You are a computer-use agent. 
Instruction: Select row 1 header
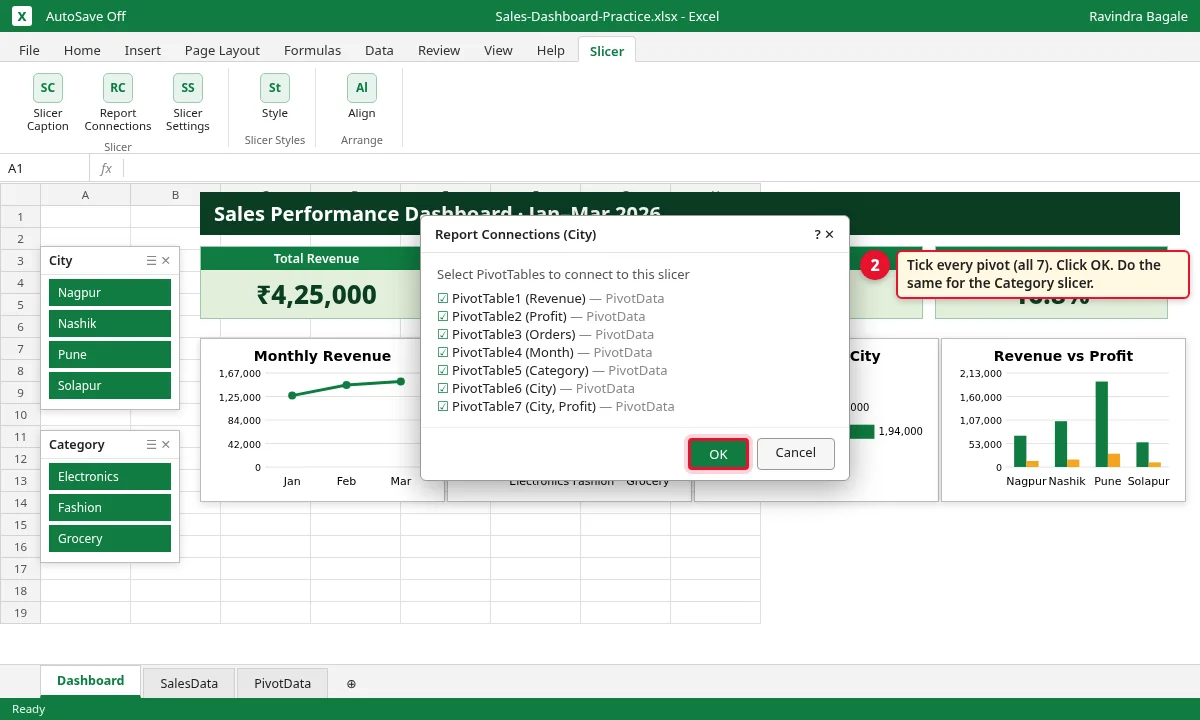(x=20, y=217)
